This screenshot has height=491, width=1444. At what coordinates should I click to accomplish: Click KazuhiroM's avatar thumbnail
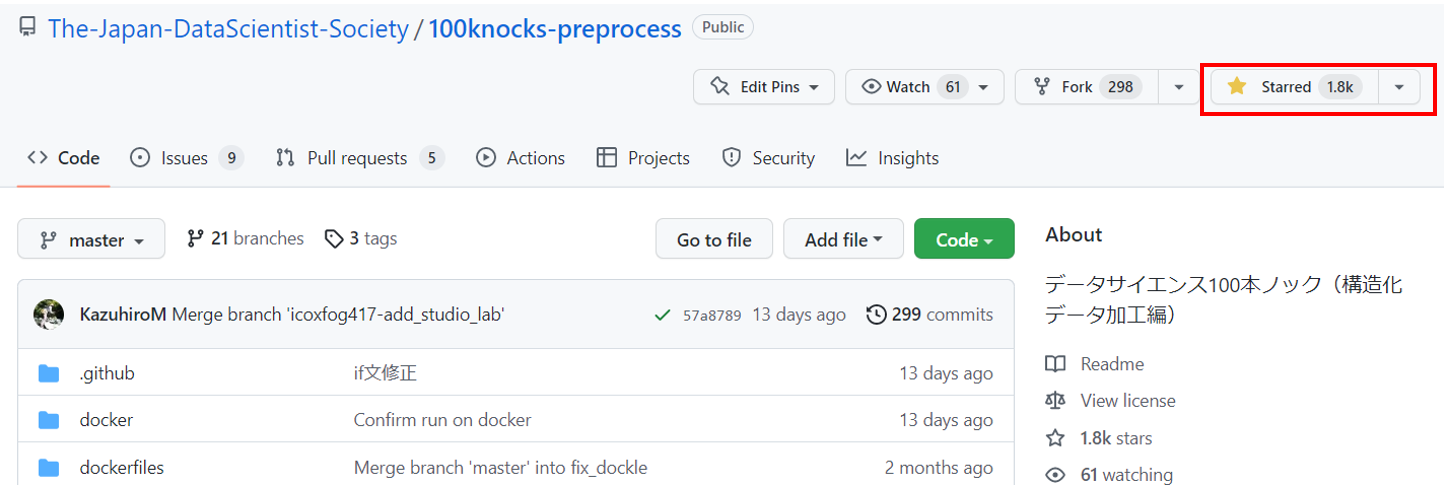pyautogui.click(x=49, y=315)
